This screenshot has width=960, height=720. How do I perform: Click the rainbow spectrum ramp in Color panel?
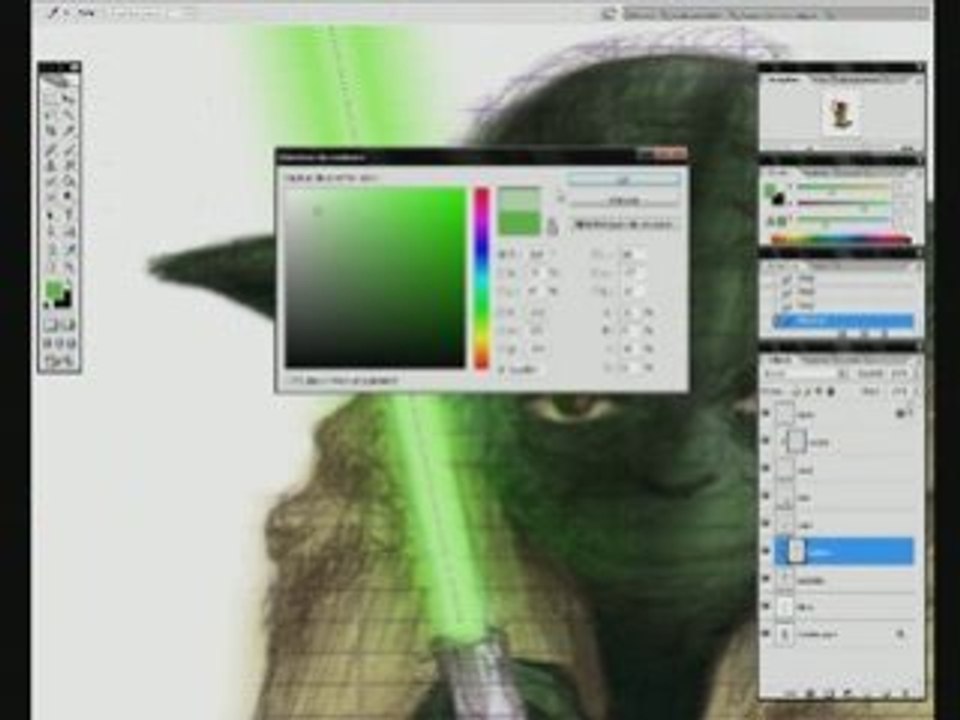(x=841, y=239)
